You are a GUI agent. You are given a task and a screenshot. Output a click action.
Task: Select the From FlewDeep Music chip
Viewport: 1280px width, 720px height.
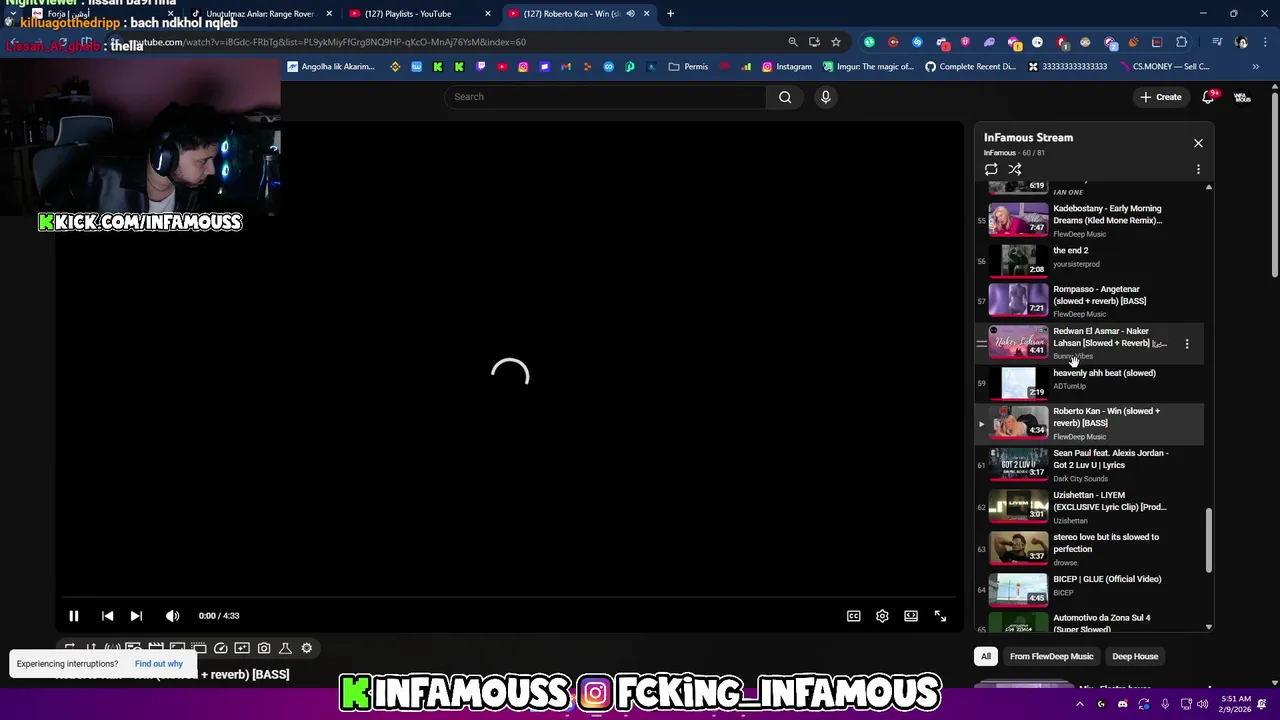pos(1051,657)
